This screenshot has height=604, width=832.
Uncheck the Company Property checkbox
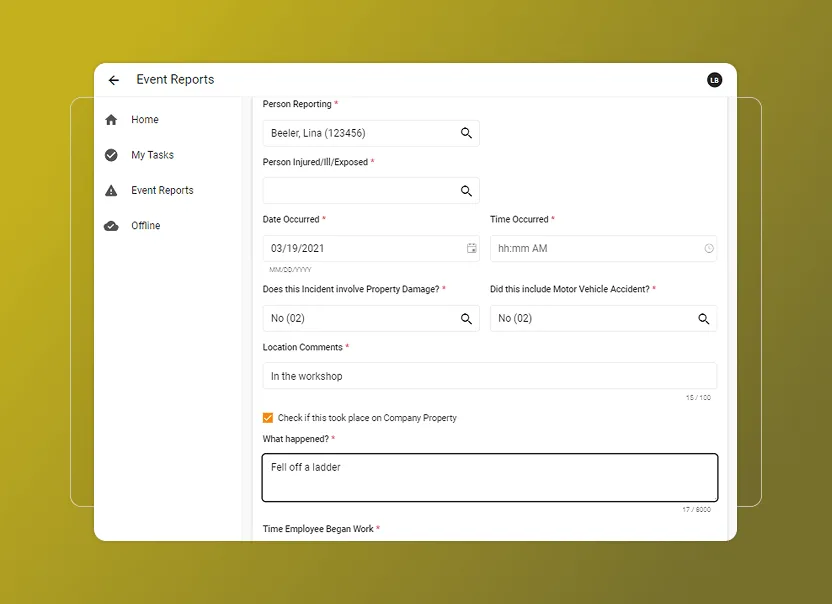(x=268, y=417)
